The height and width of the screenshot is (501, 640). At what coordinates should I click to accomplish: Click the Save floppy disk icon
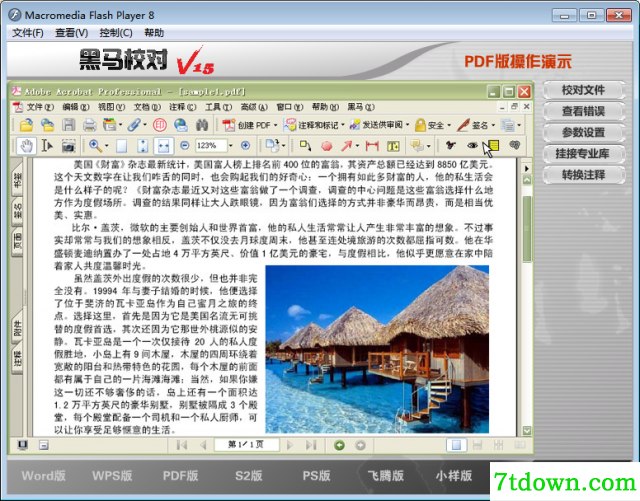point(68,125)
